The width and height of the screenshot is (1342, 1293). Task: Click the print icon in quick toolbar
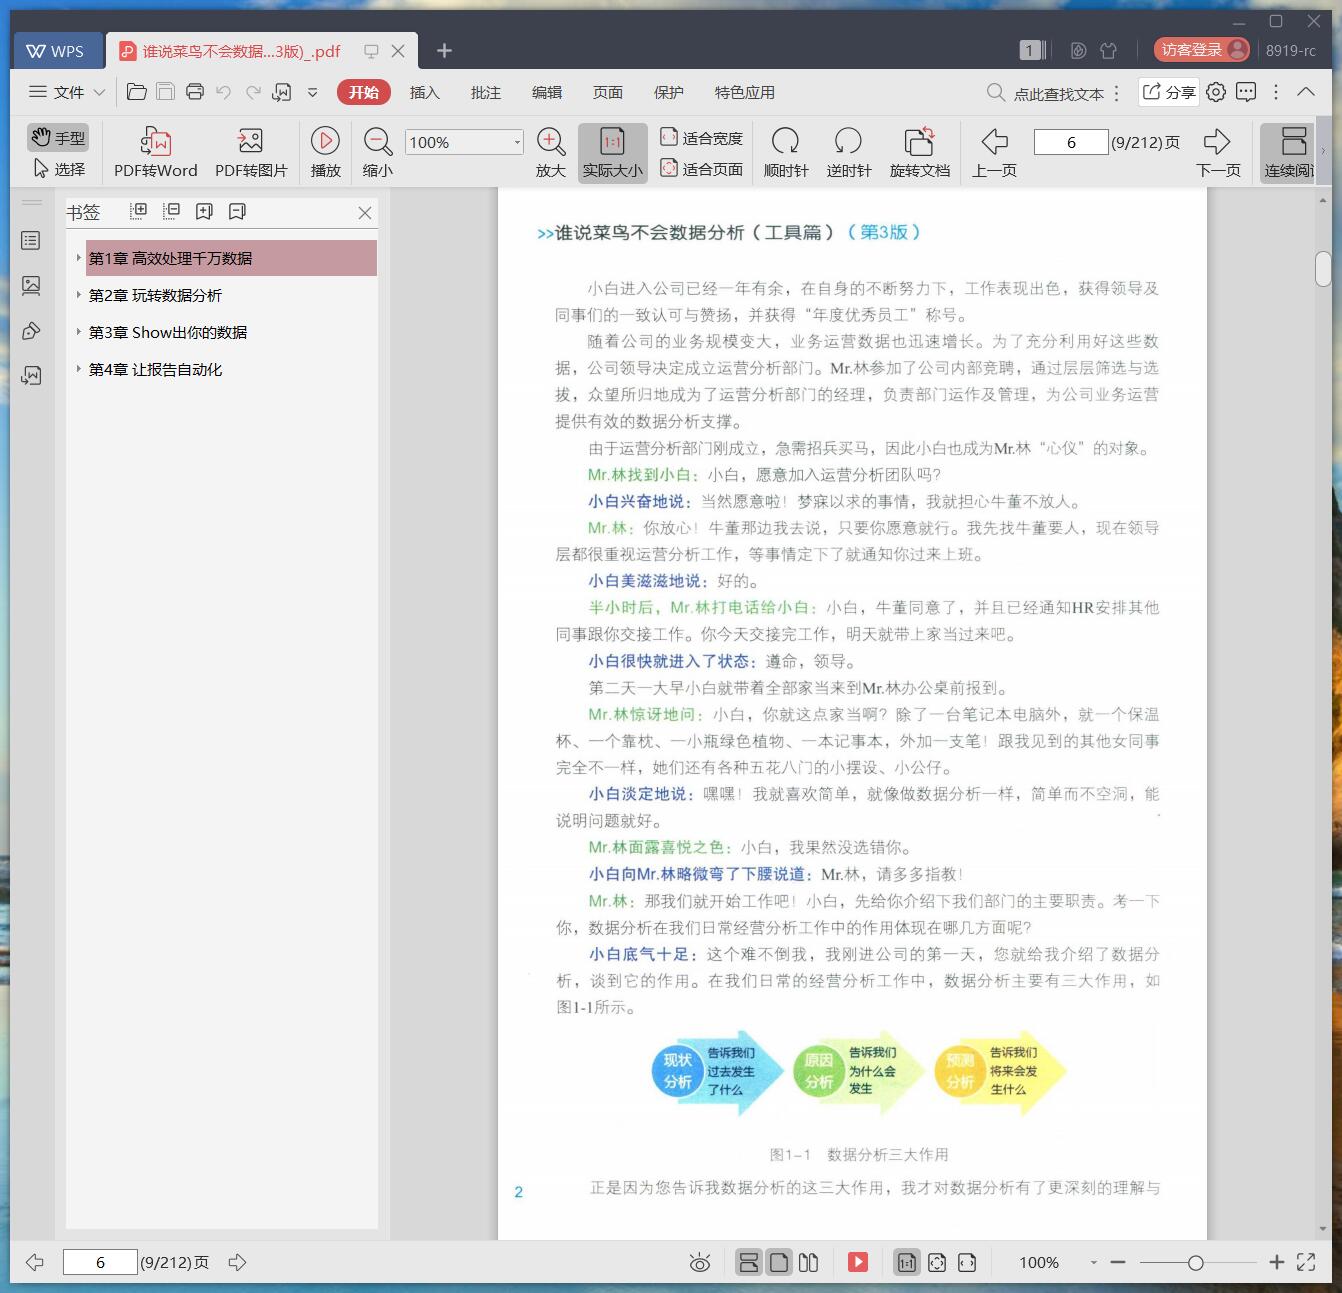tap(195, 92)
